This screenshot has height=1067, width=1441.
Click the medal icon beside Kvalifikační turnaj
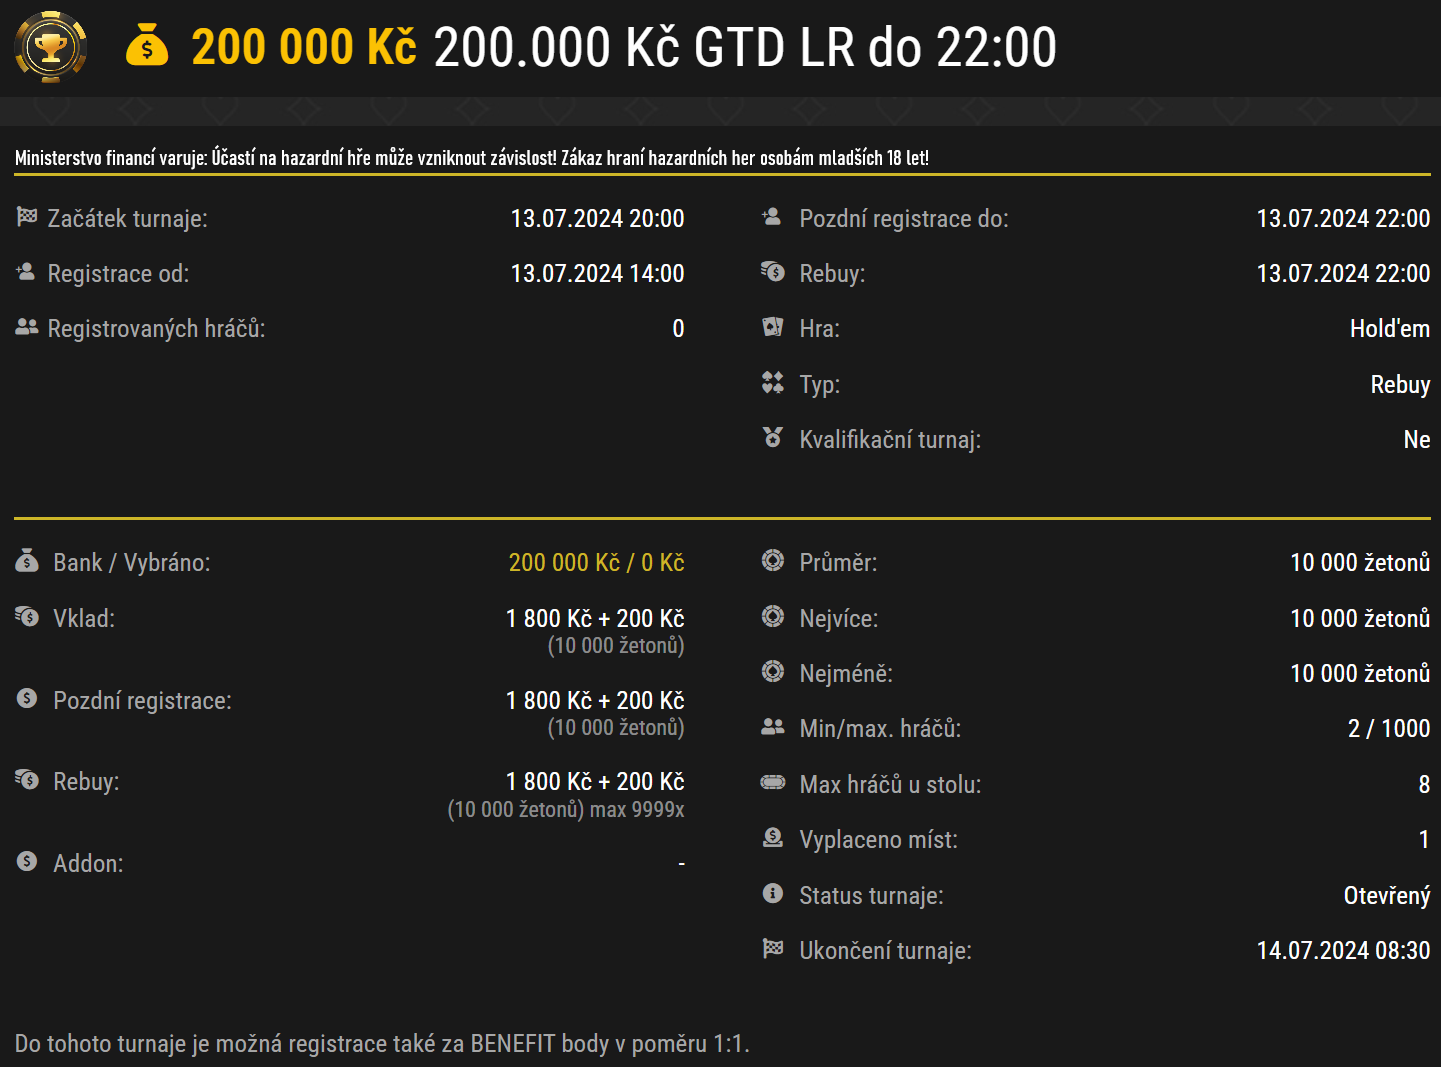773,437
